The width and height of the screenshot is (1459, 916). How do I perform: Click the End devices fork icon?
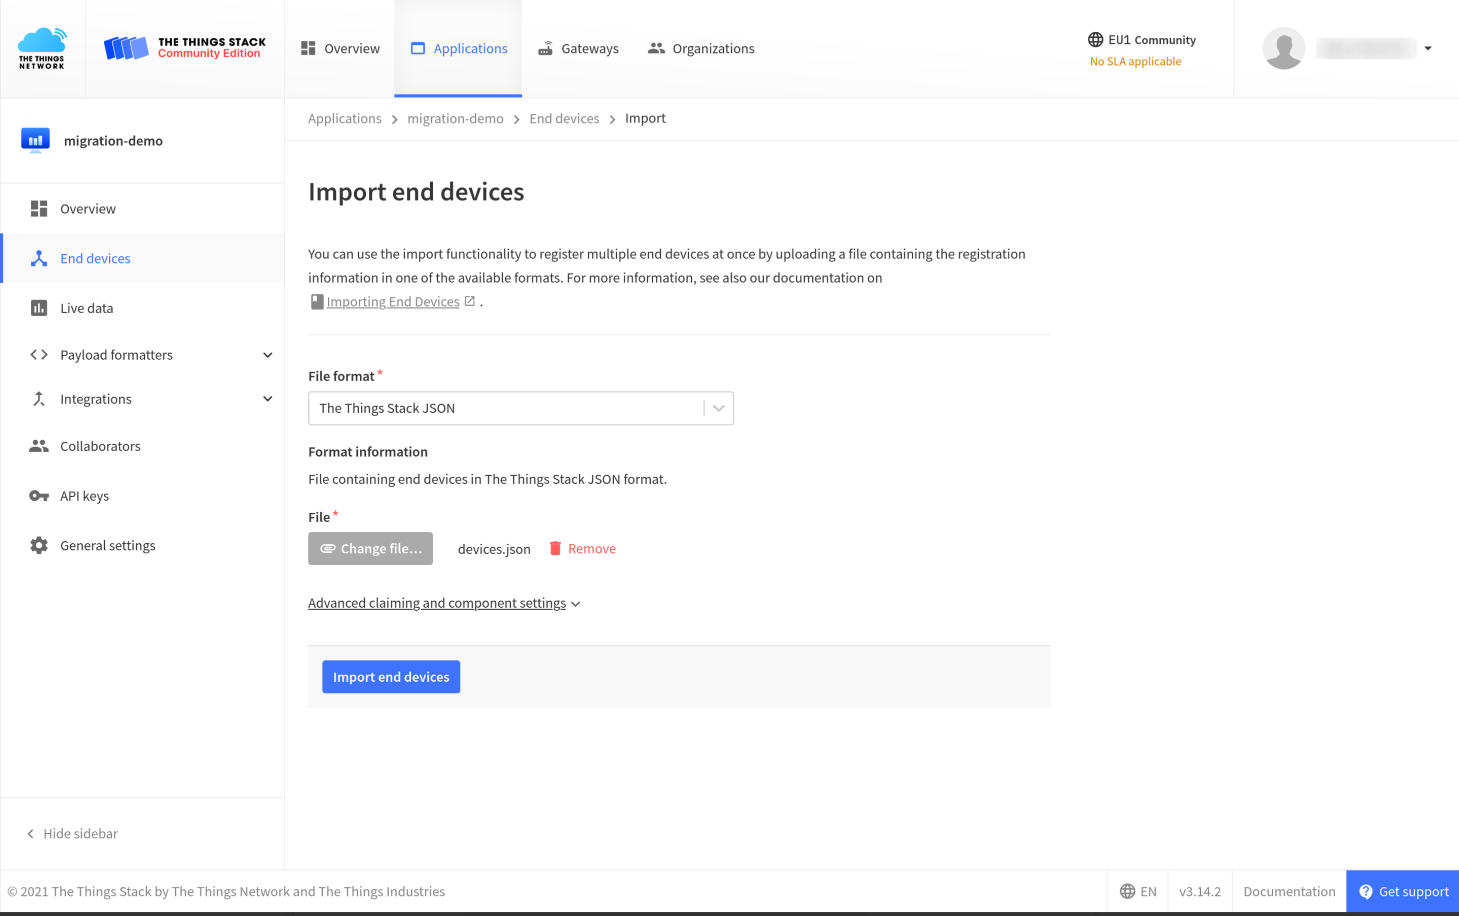pos(39,258)
